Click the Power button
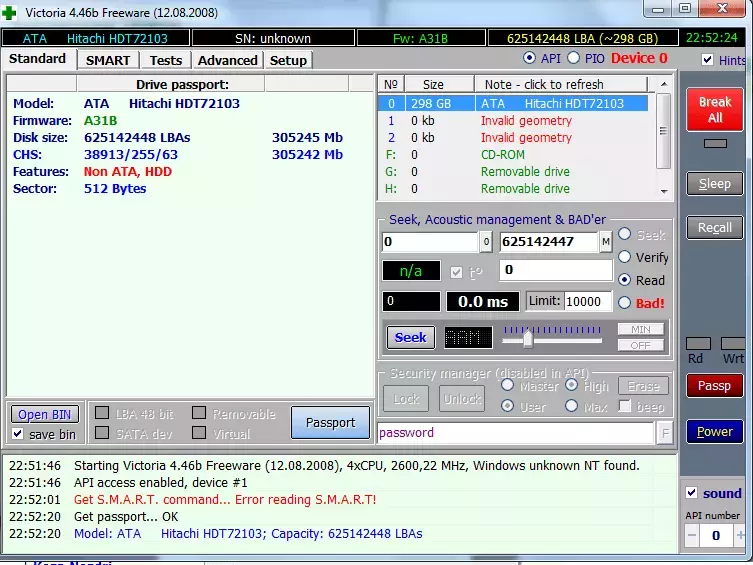The height and width of the screenshot is (565, 753). [x=715, y=432]
